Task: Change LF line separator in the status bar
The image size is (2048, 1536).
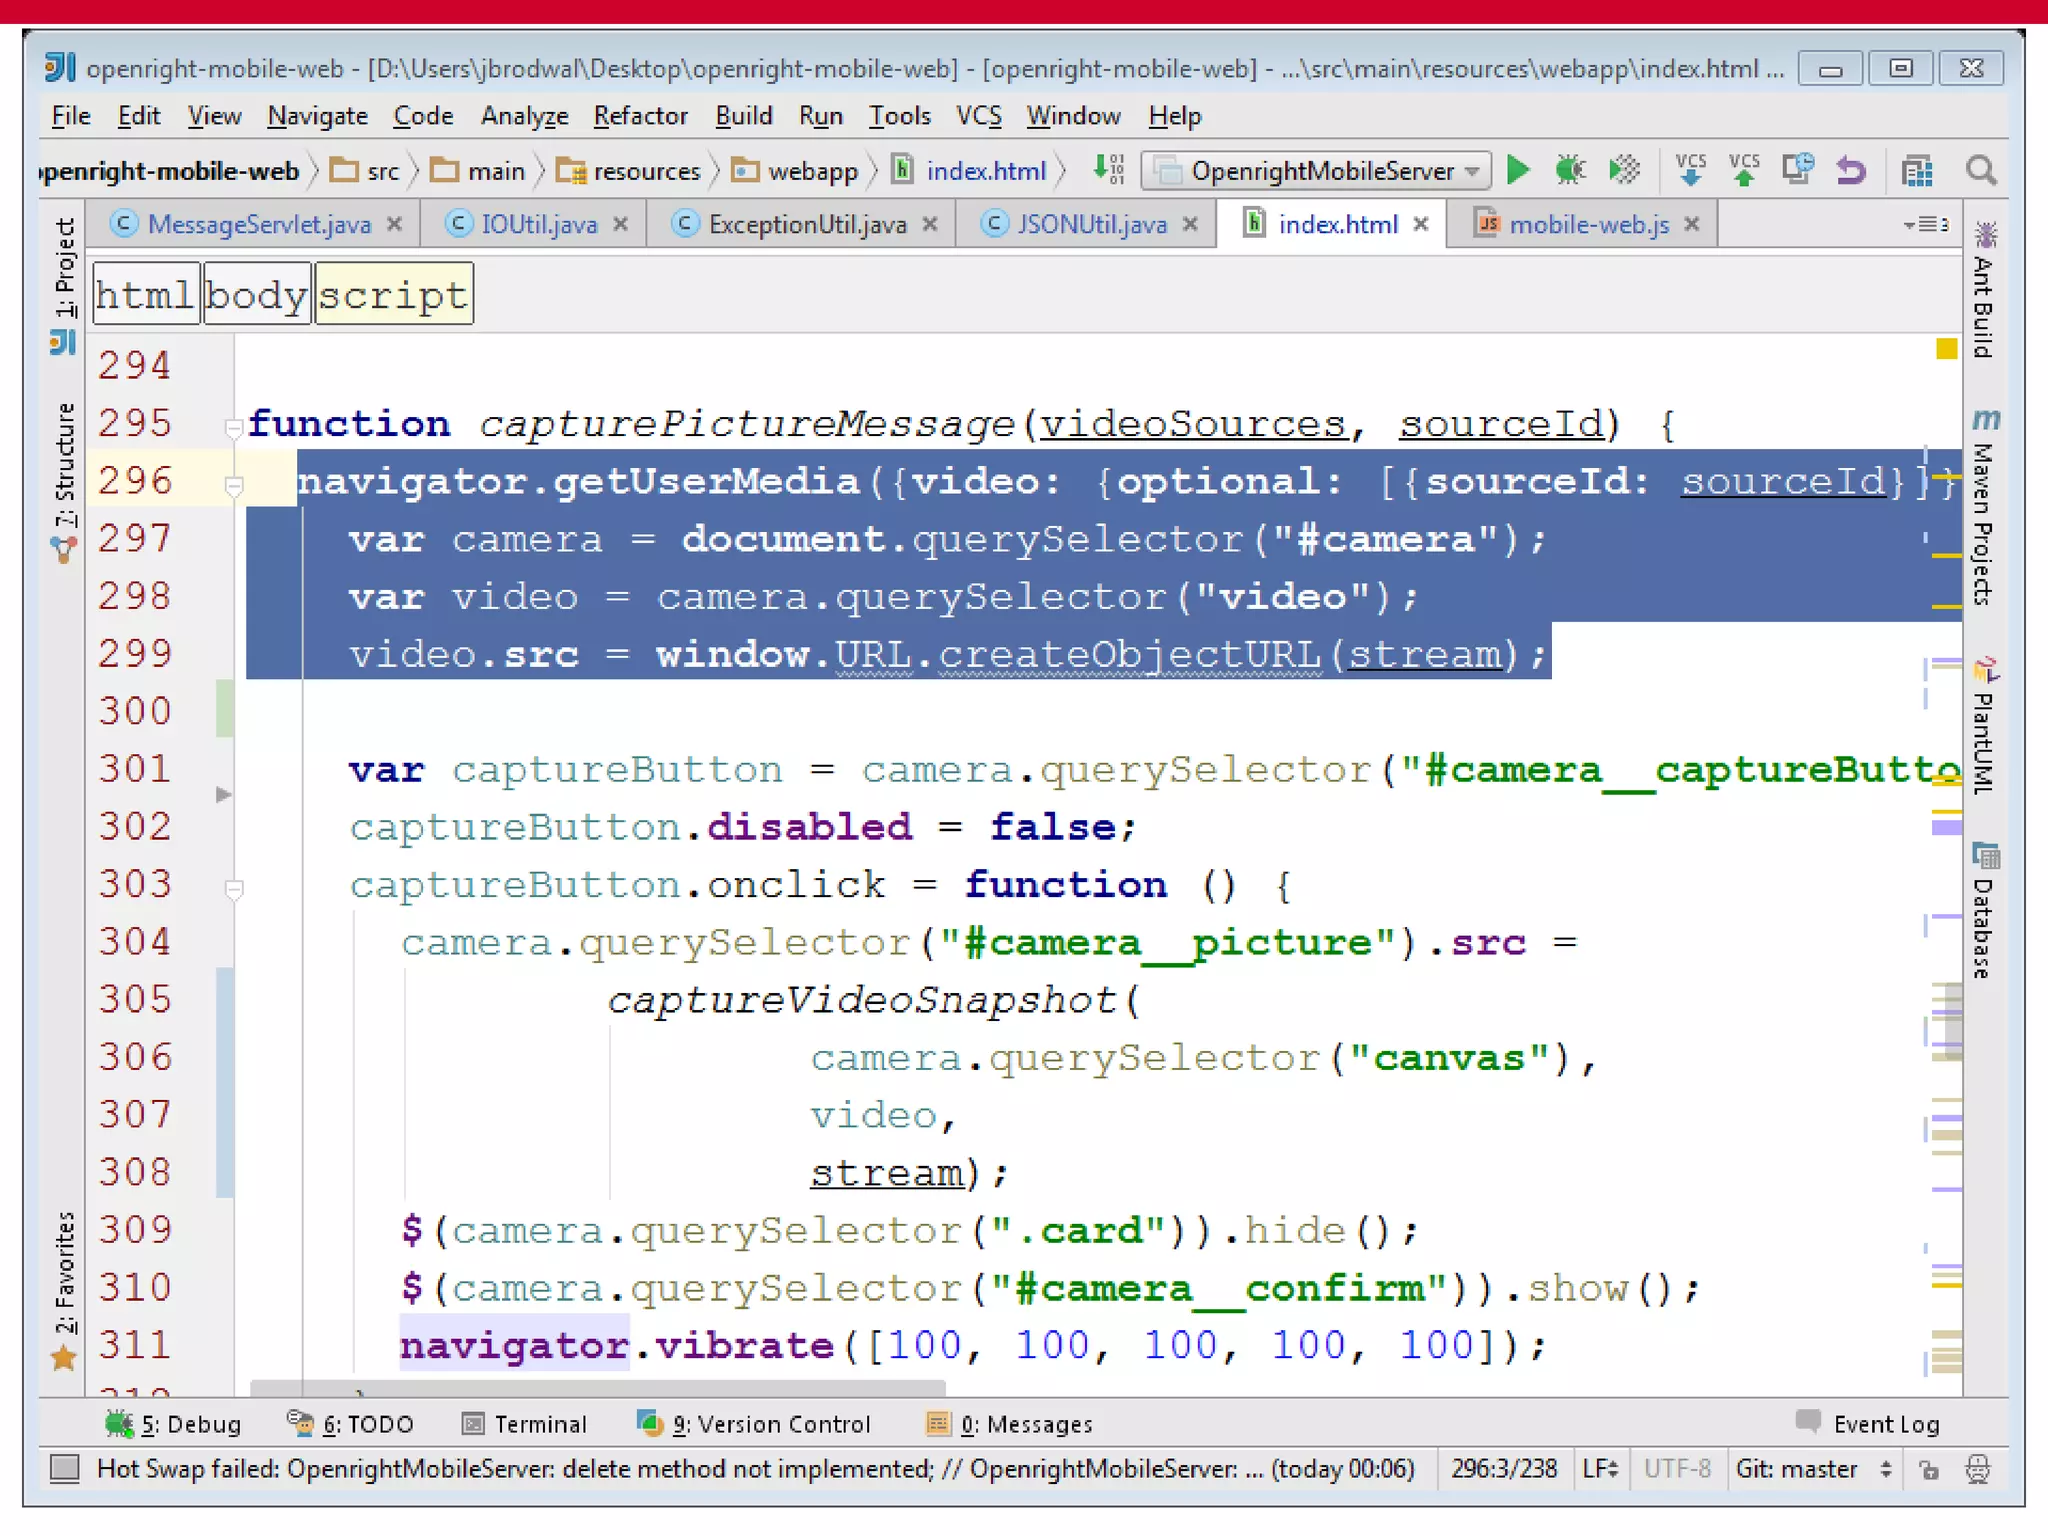Action: (x=1600, y=1469)
